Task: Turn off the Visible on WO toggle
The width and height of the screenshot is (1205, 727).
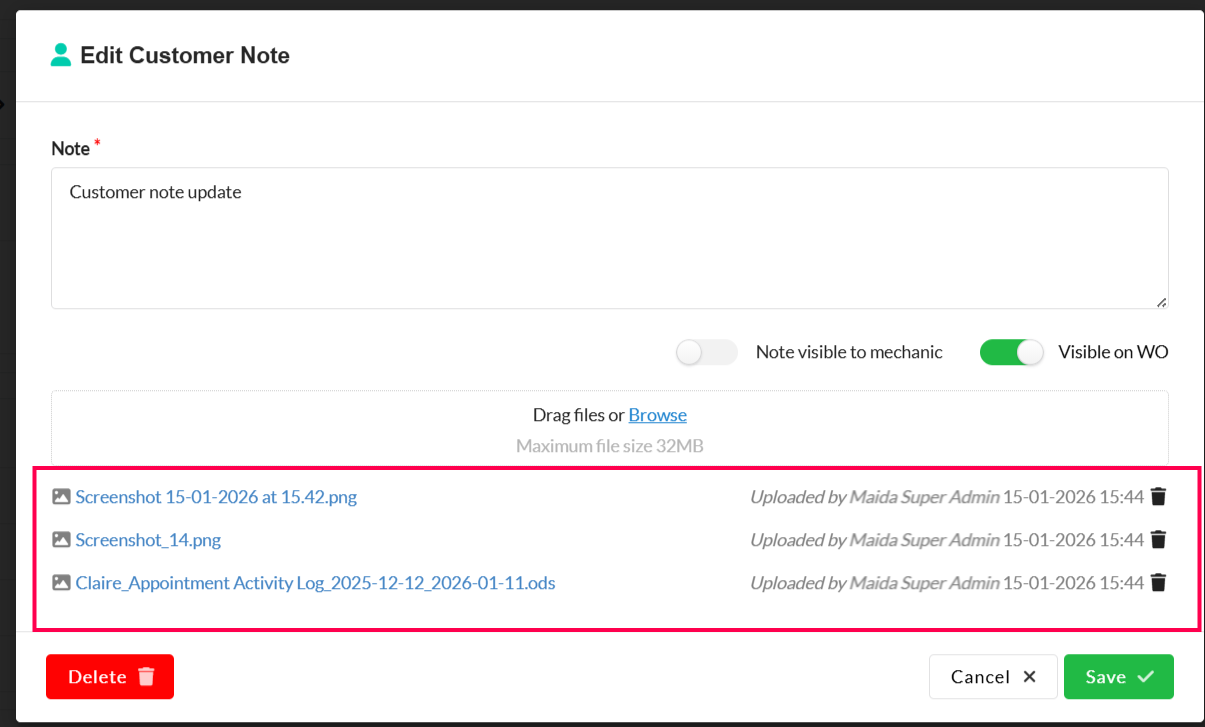Action: pyautogui.click(x=1011, y=352)
